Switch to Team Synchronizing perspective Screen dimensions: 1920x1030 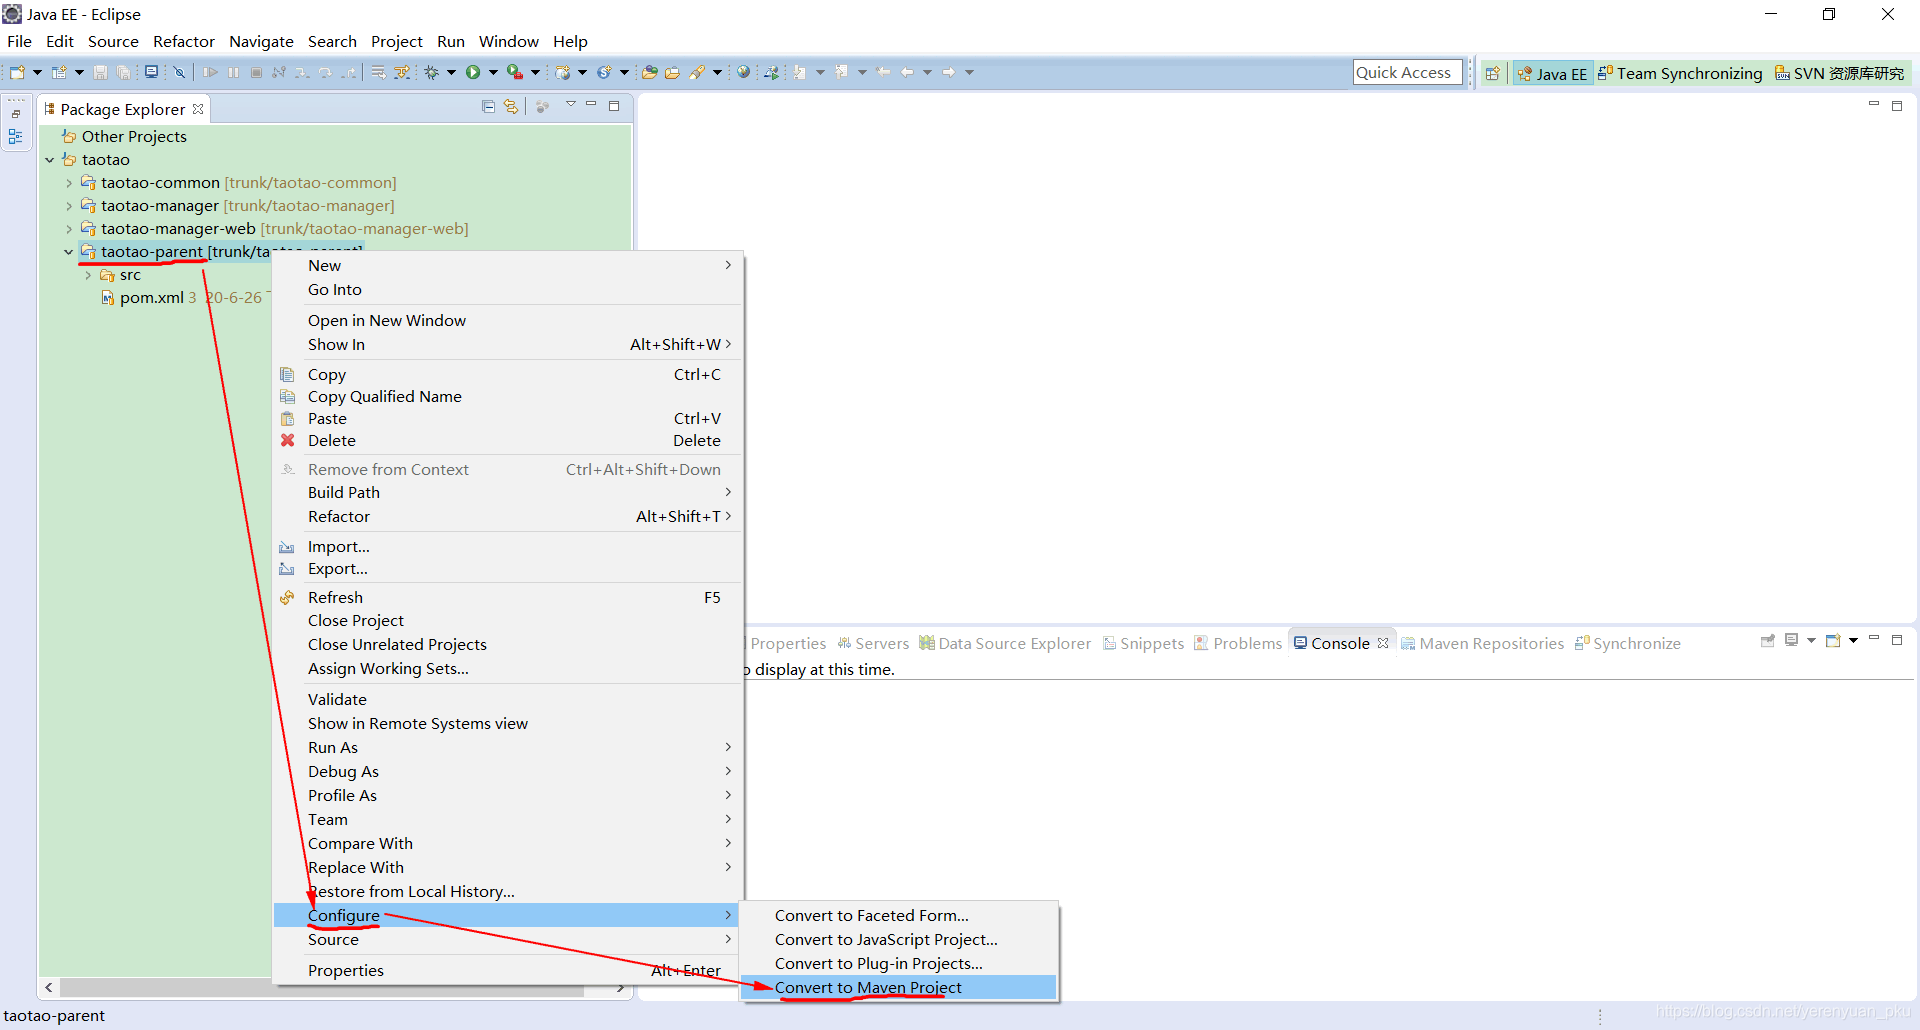(x=1680, y=73)
